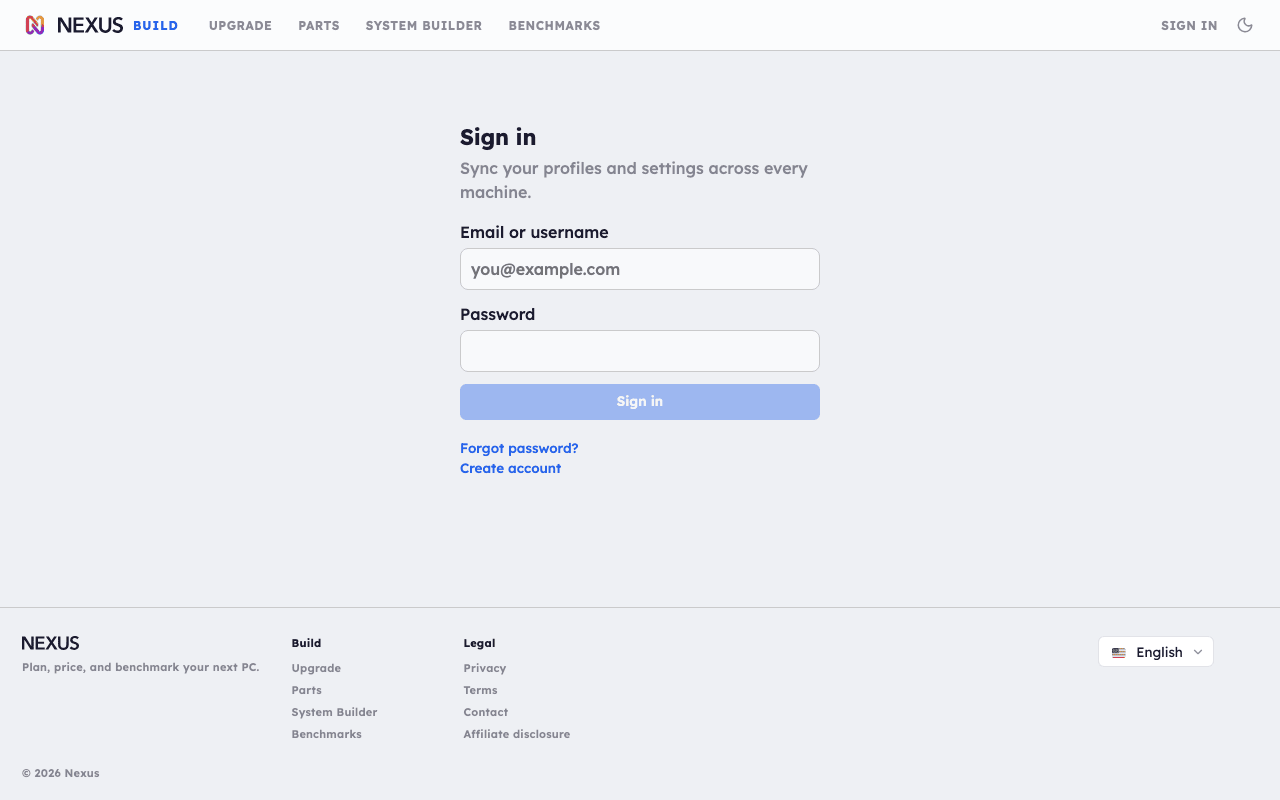1280x800 pixels.
Task: Click the Nexus colorful logo icon
Action: [x=35, y=25]
